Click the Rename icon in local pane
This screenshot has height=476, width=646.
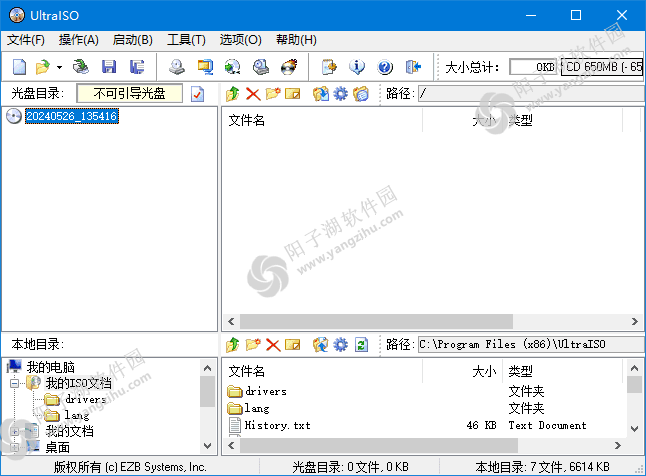click(x=293, y=345)
